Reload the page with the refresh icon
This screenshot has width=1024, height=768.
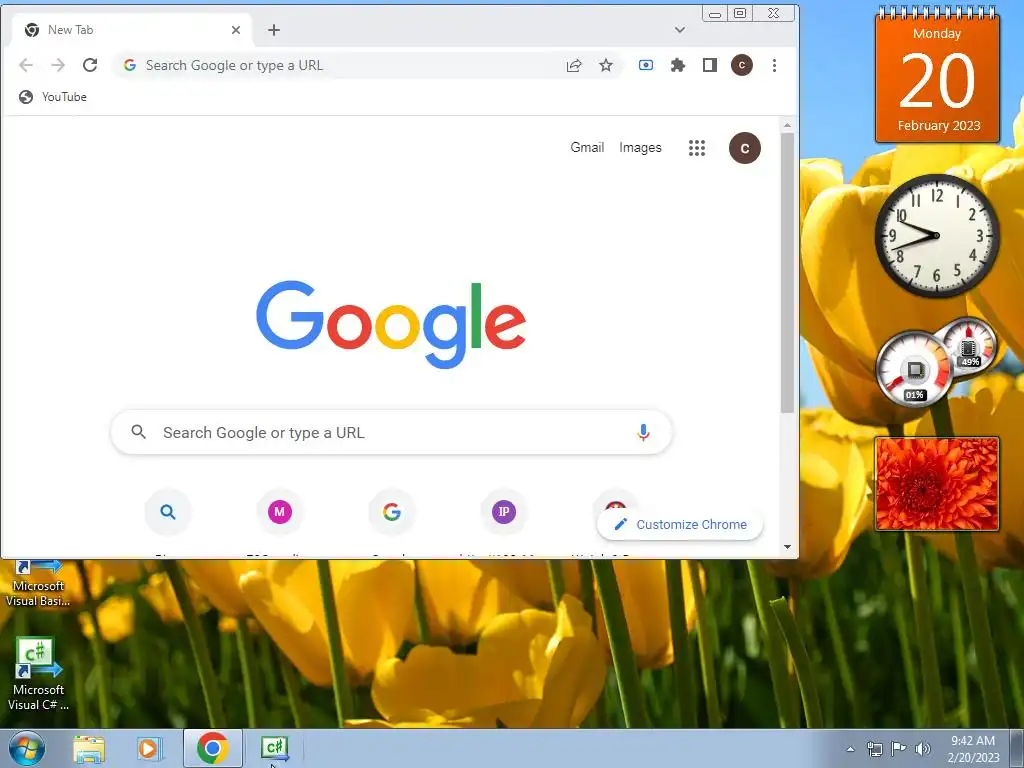90,65
